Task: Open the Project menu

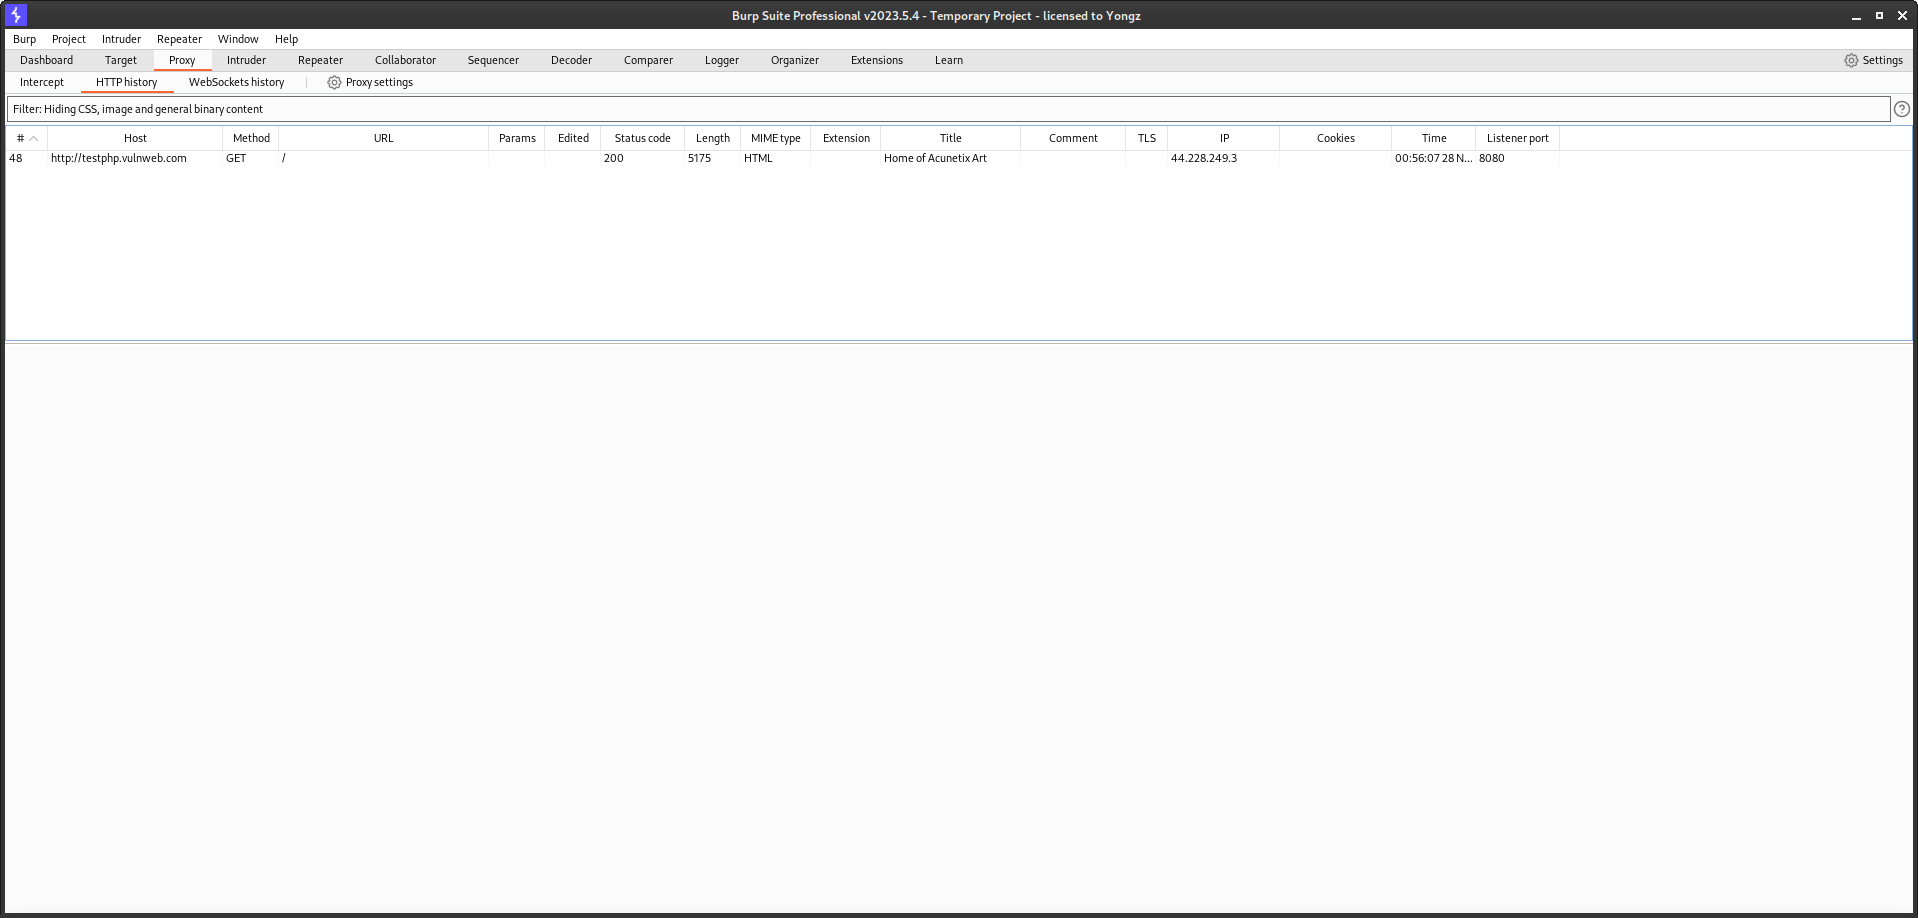Action: pyautogui.click(x=69, y=39)
